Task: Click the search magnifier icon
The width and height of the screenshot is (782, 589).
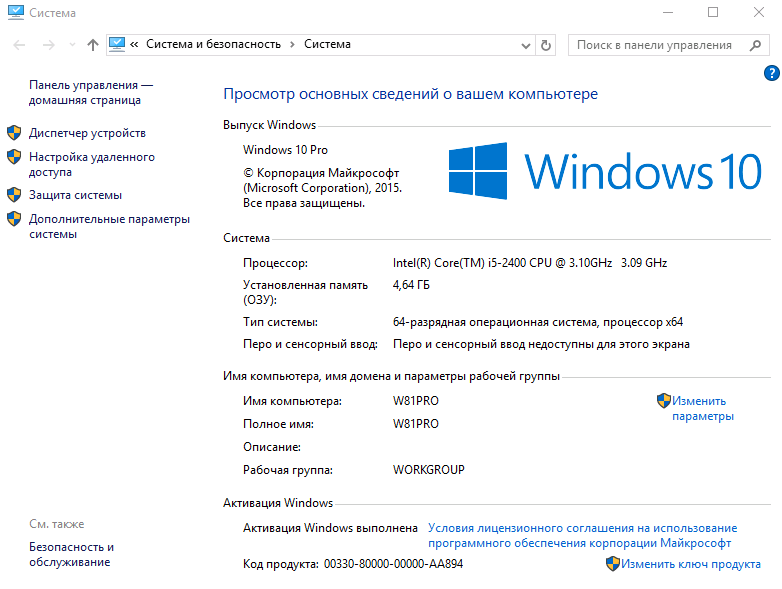Action: (755, 45)
